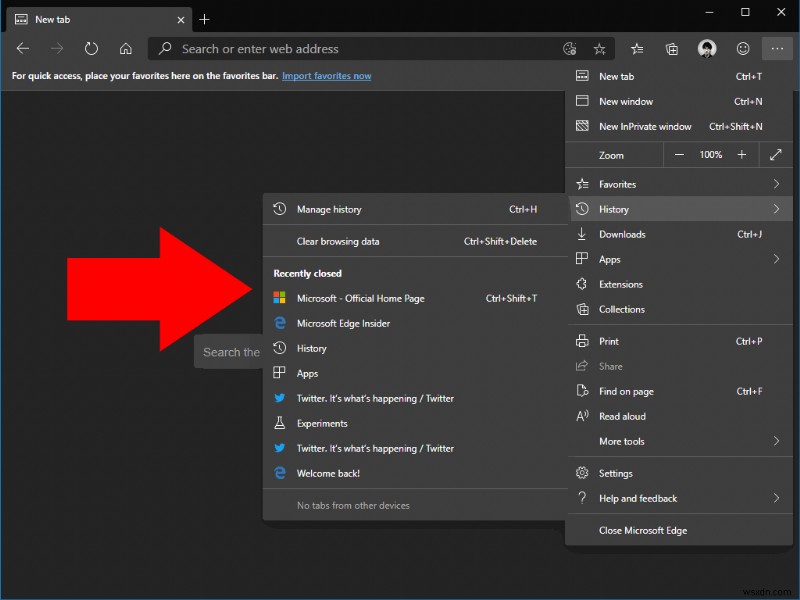Open the Favorites list toolbar icon

point(636,48)
